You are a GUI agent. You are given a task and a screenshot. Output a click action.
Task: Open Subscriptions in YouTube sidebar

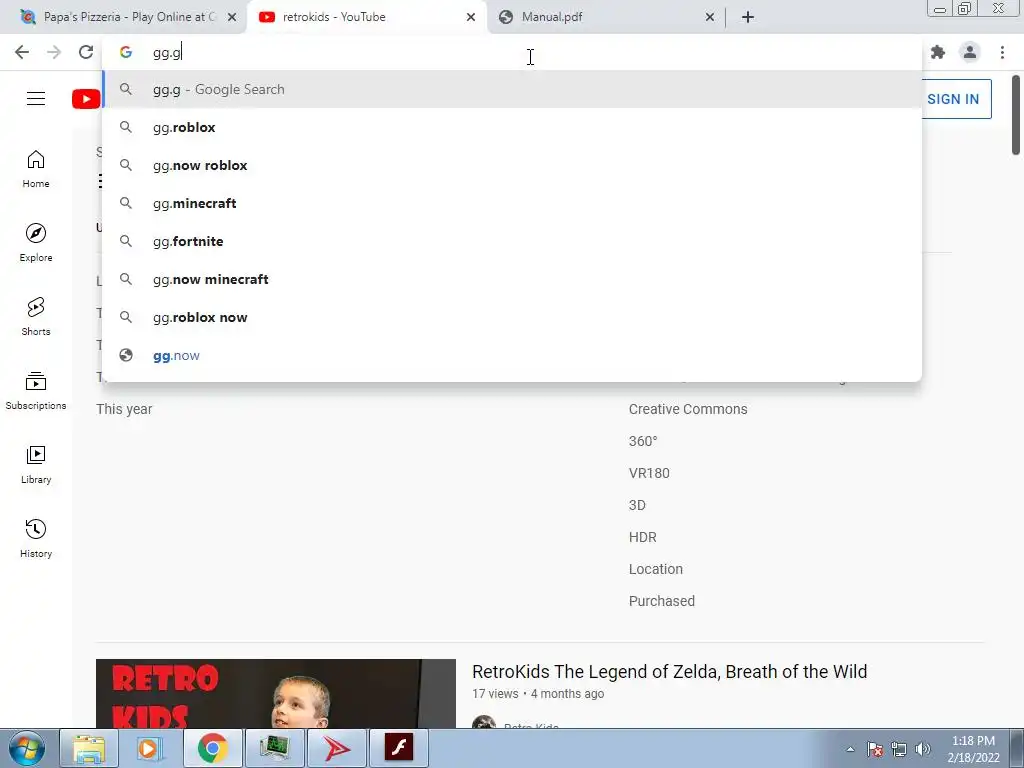(36, 391)
